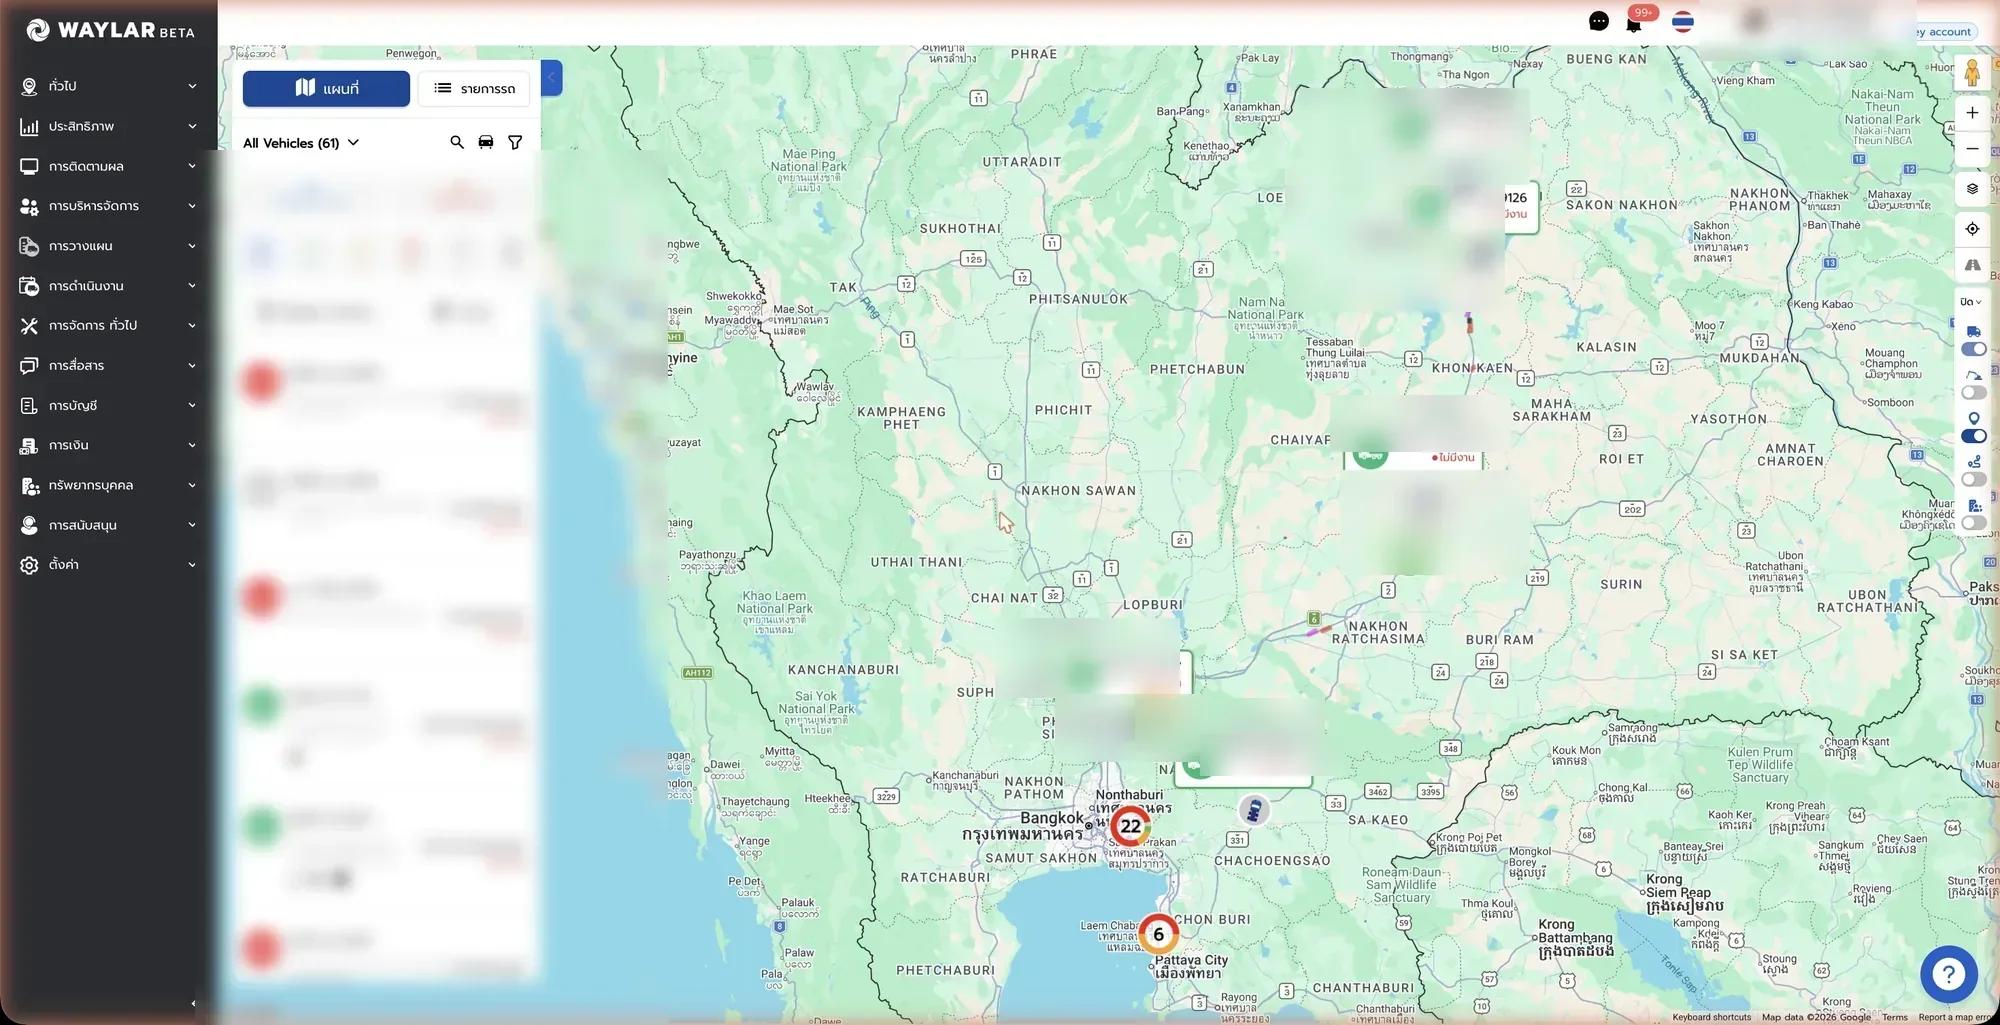Viewport: 2000px width, 1025px height.
Task: Toggle the location pin layer switch
Action: pos(1973,436)
